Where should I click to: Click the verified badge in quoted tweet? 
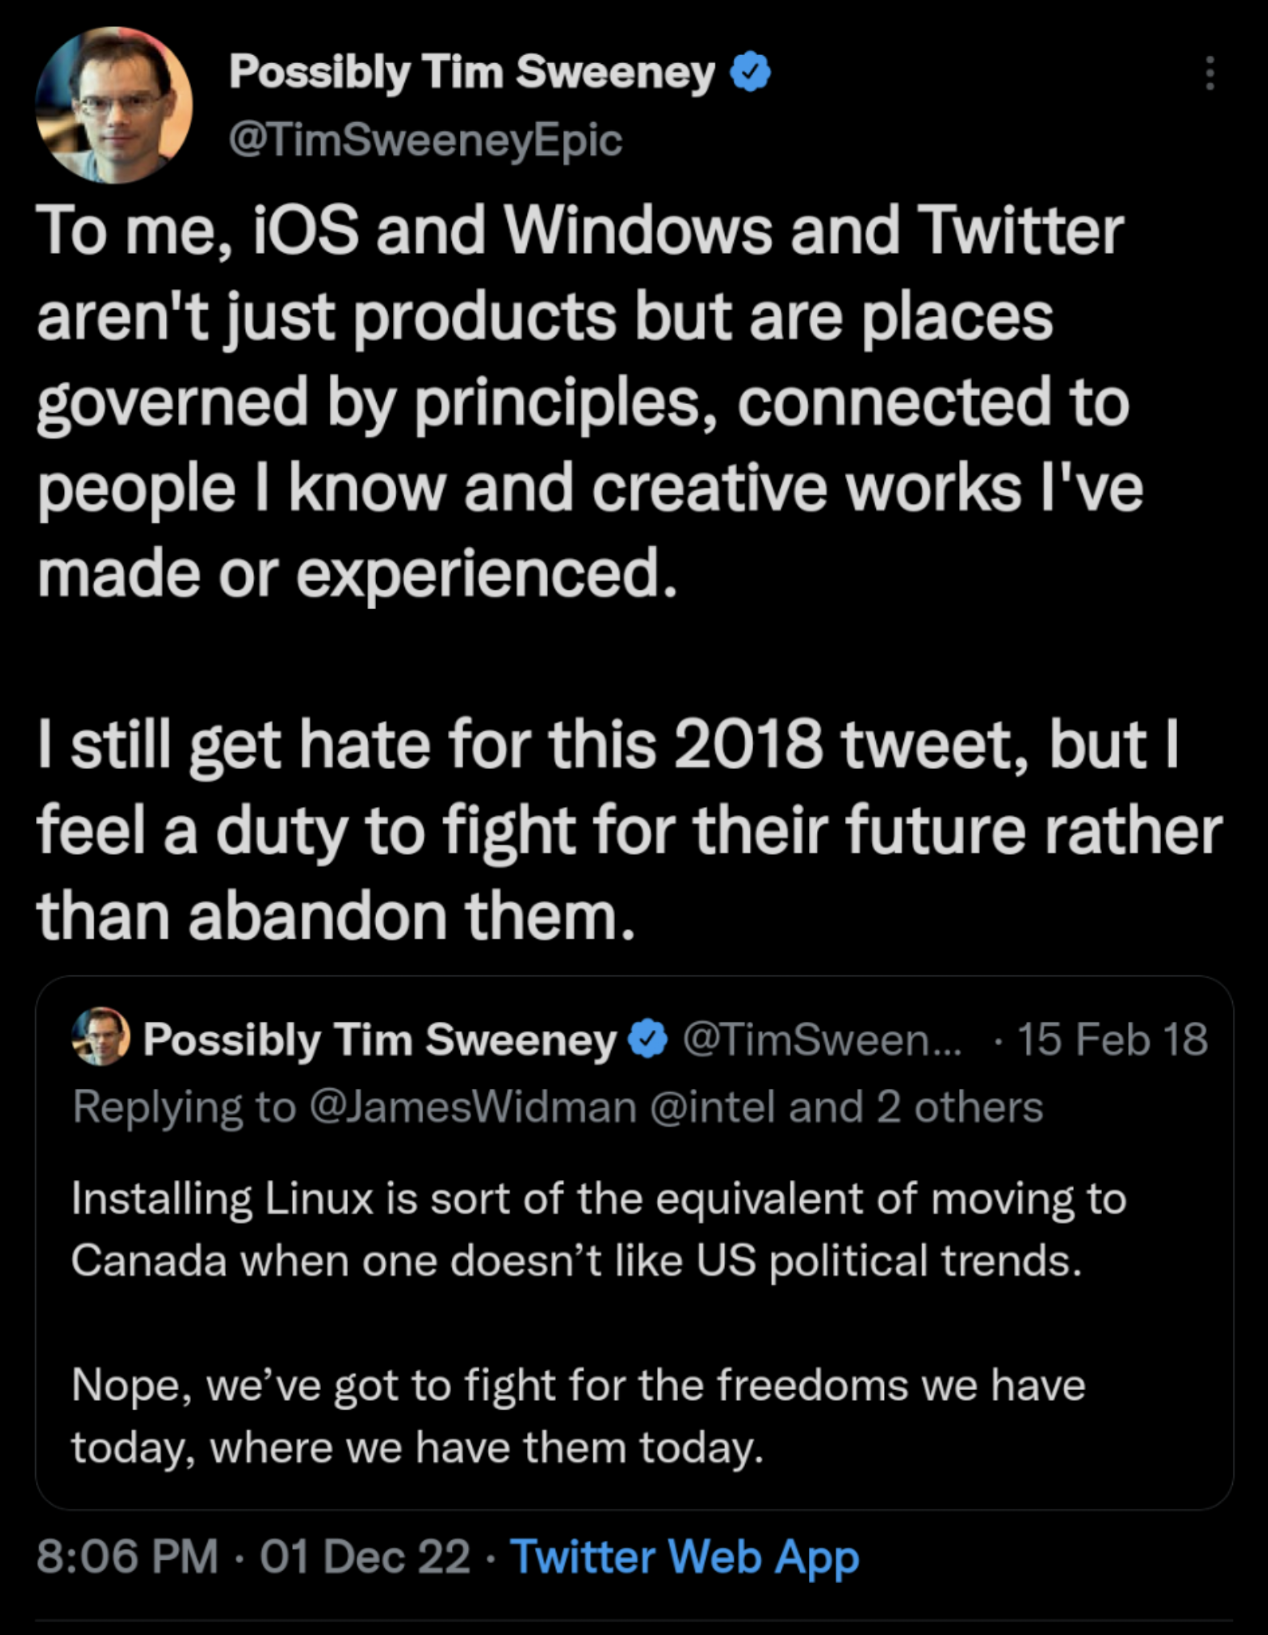[x=648, y=1040]
